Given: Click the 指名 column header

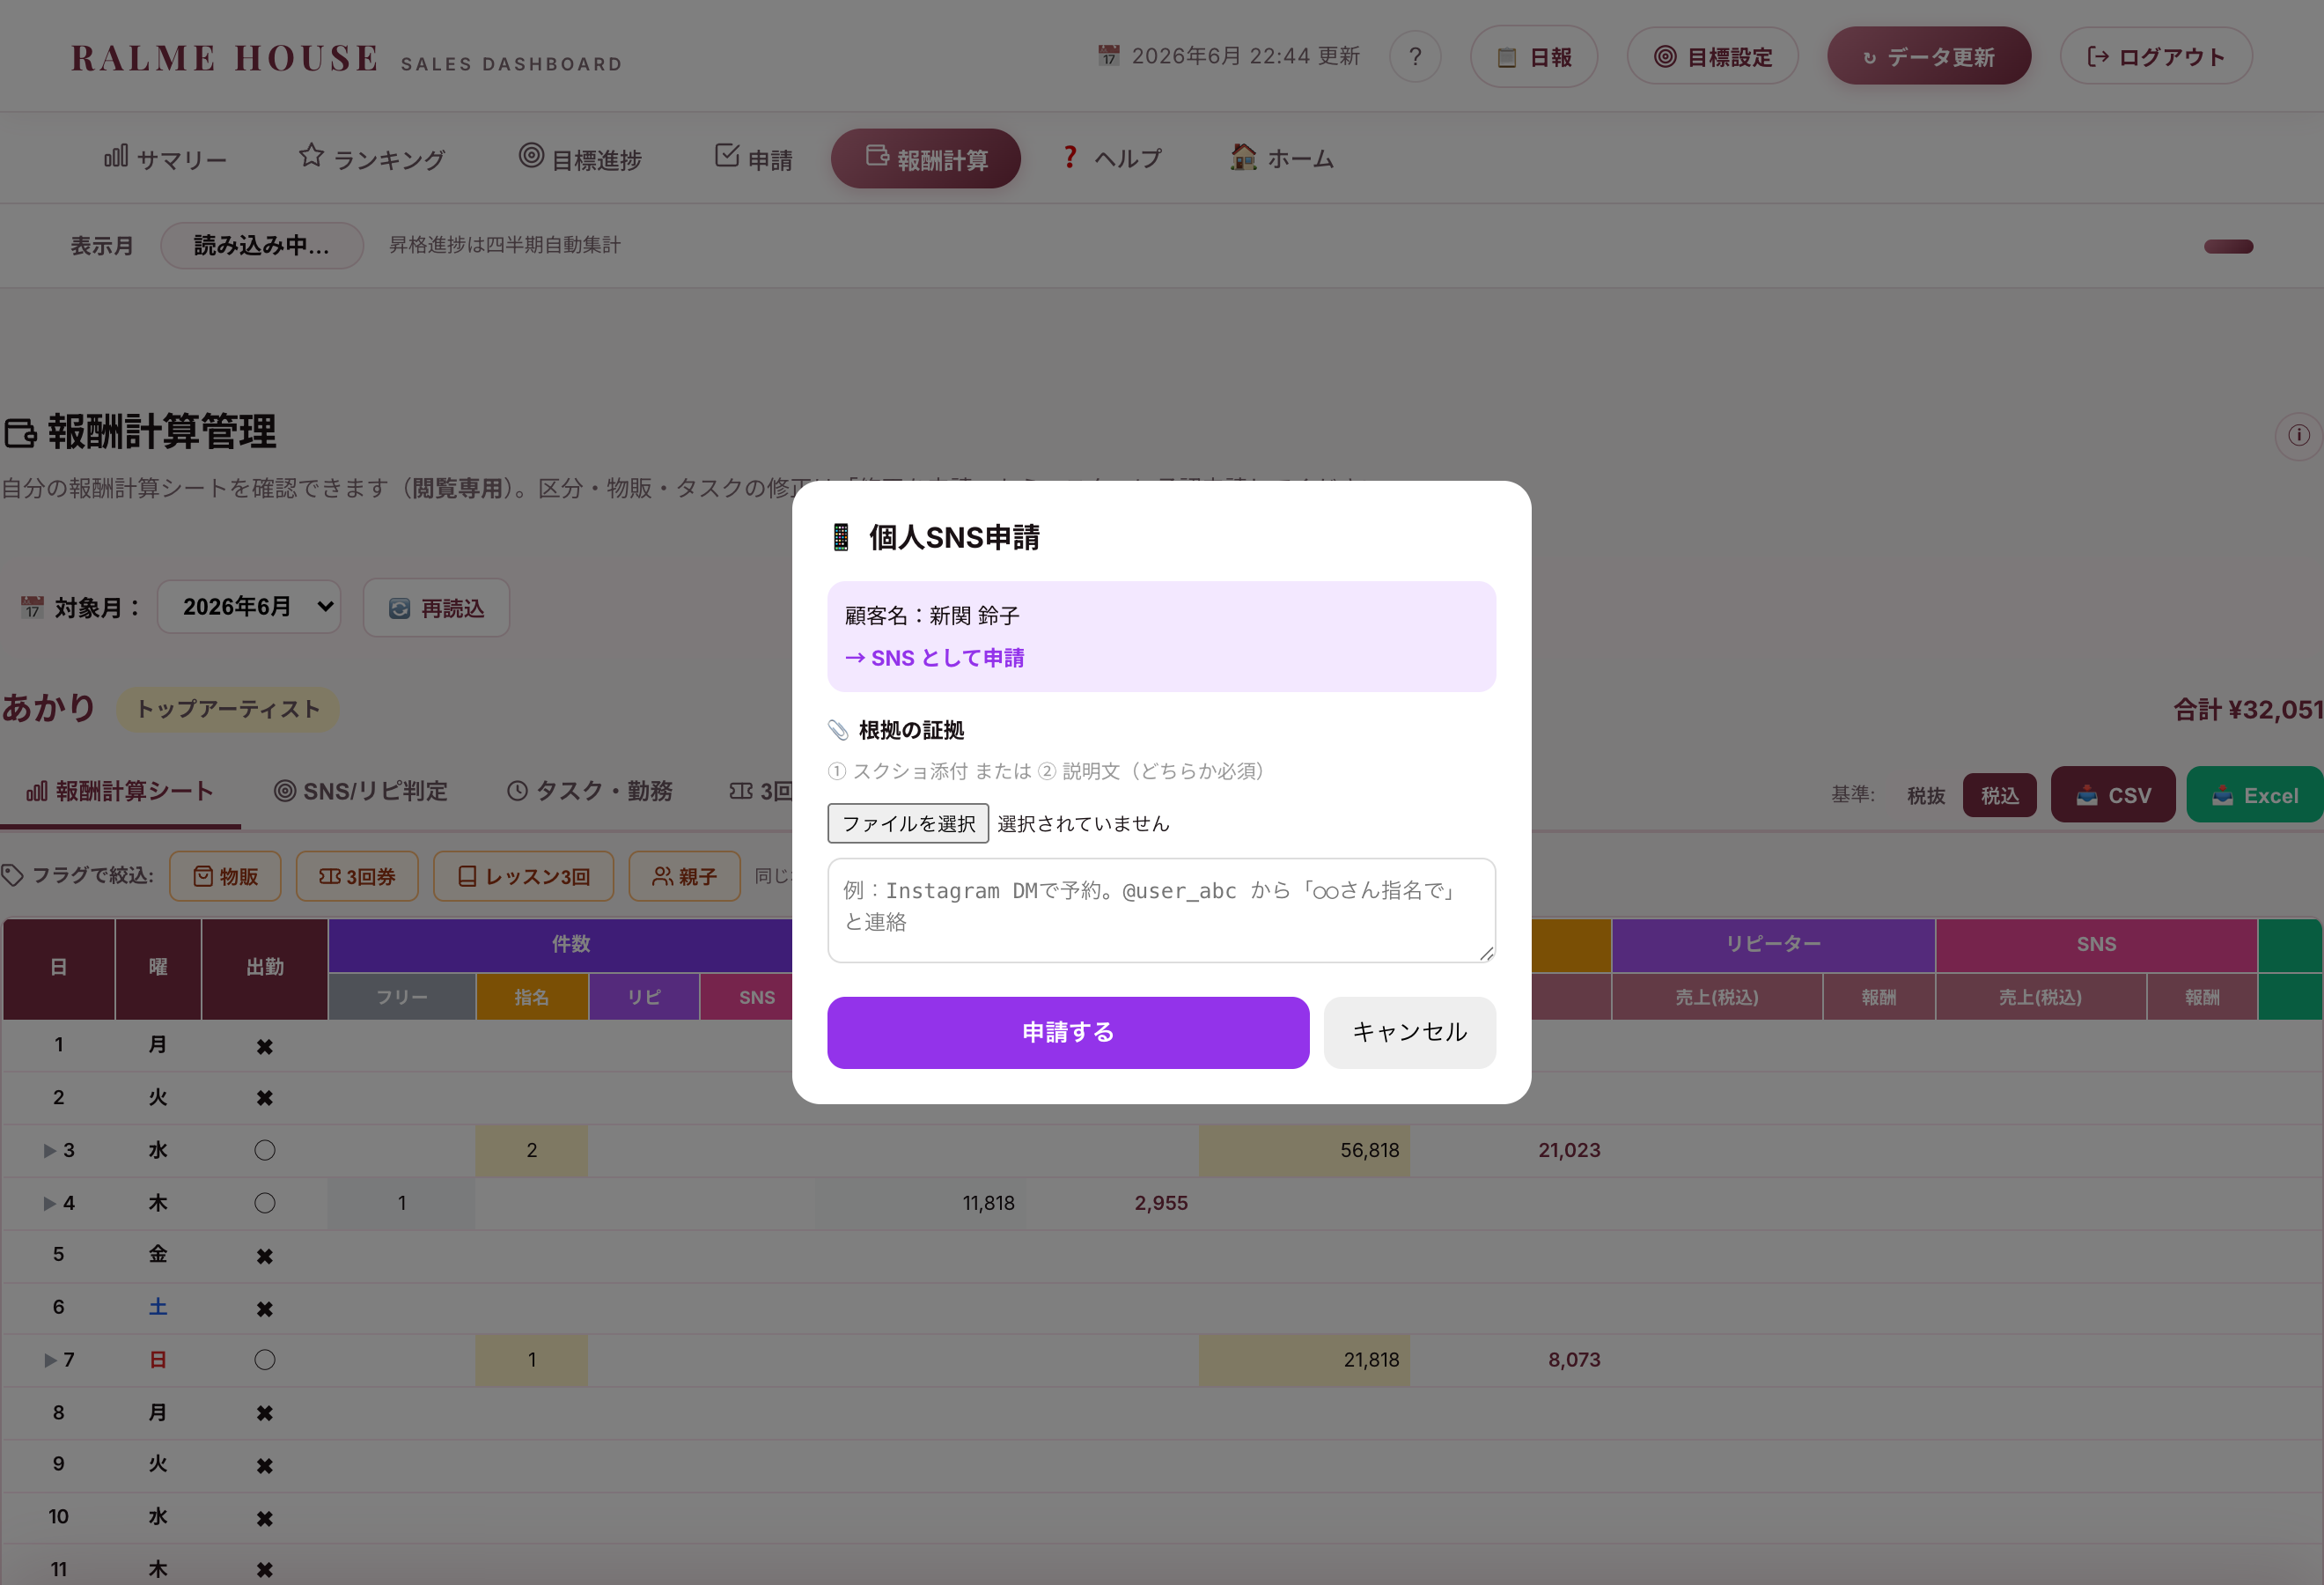Looking at the screenshot, I should pyautogui.click(x=532, y=997).
